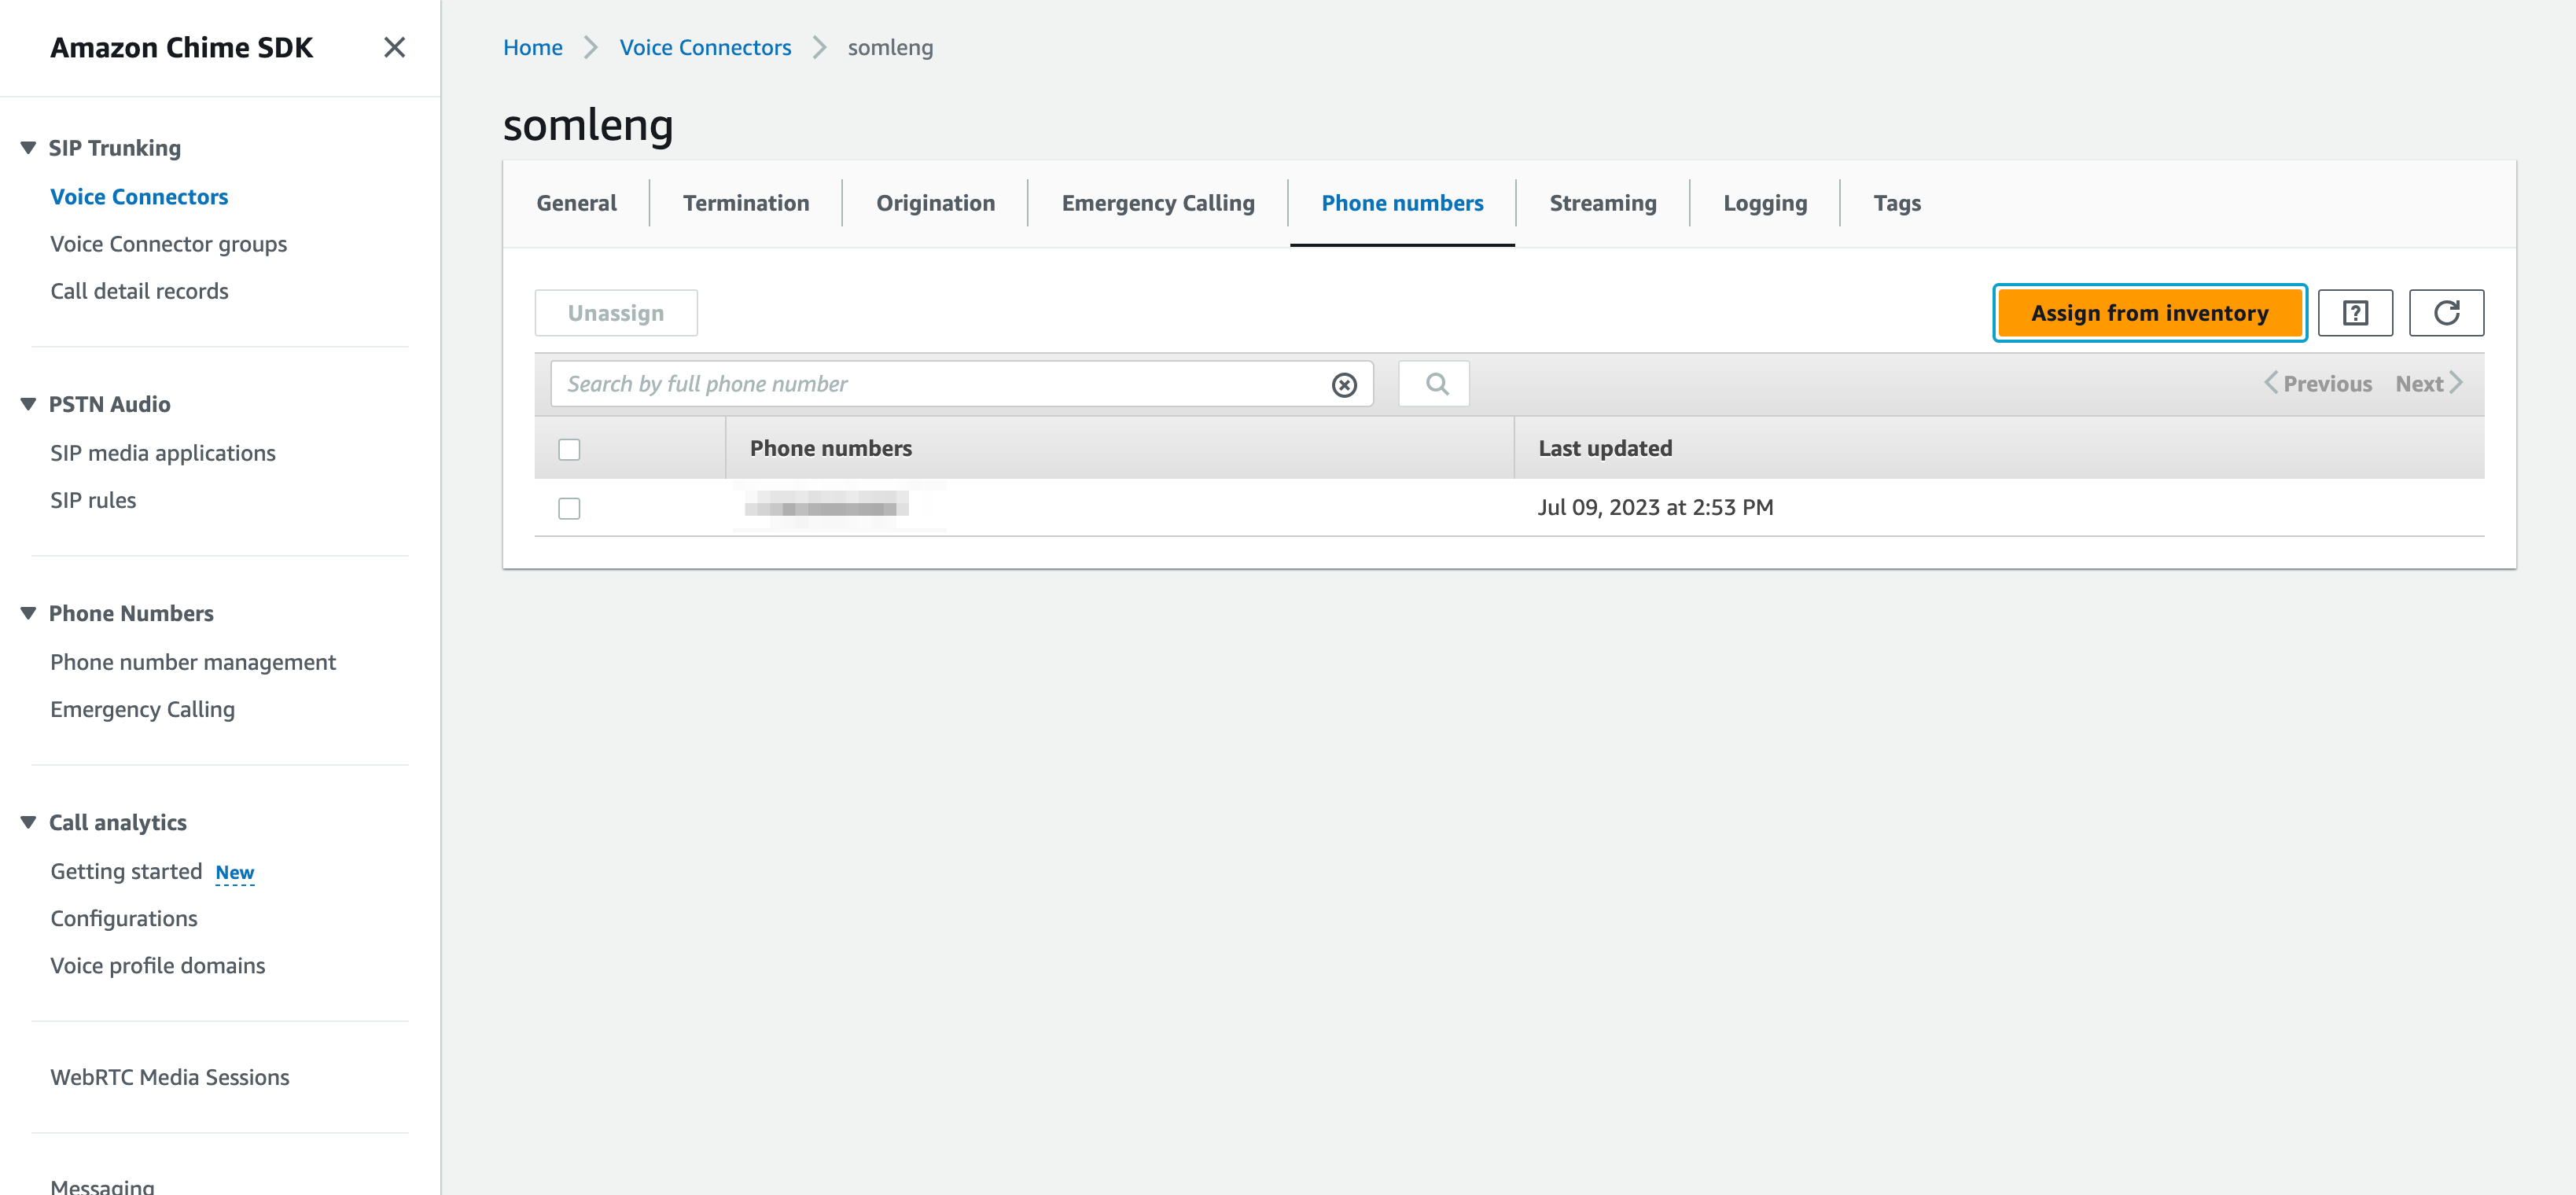Open SIP rules page
The height and width of the screenshot is (1195, 2576).
[93, 500]
